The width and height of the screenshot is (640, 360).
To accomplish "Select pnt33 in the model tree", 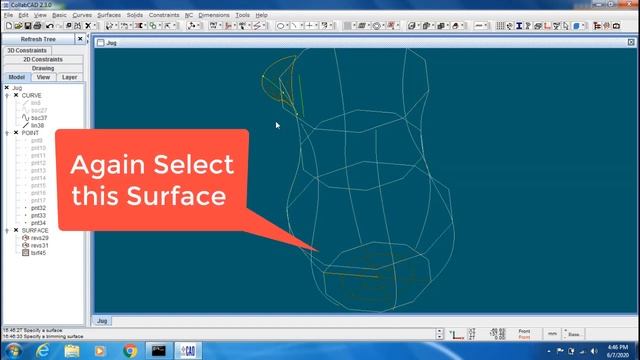I will tap(38, 216).
